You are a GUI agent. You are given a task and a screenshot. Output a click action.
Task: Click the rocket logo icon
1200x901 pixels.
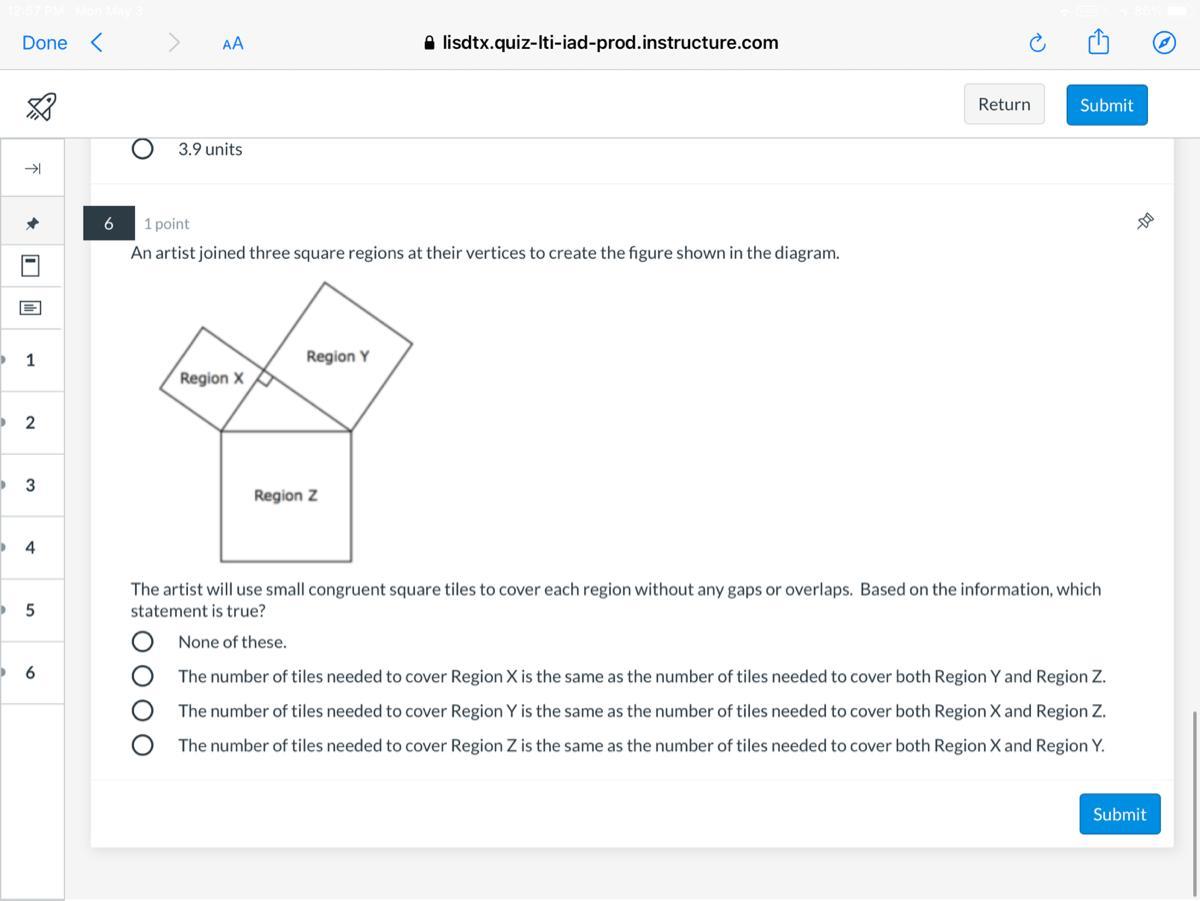(x=41, y=105)
